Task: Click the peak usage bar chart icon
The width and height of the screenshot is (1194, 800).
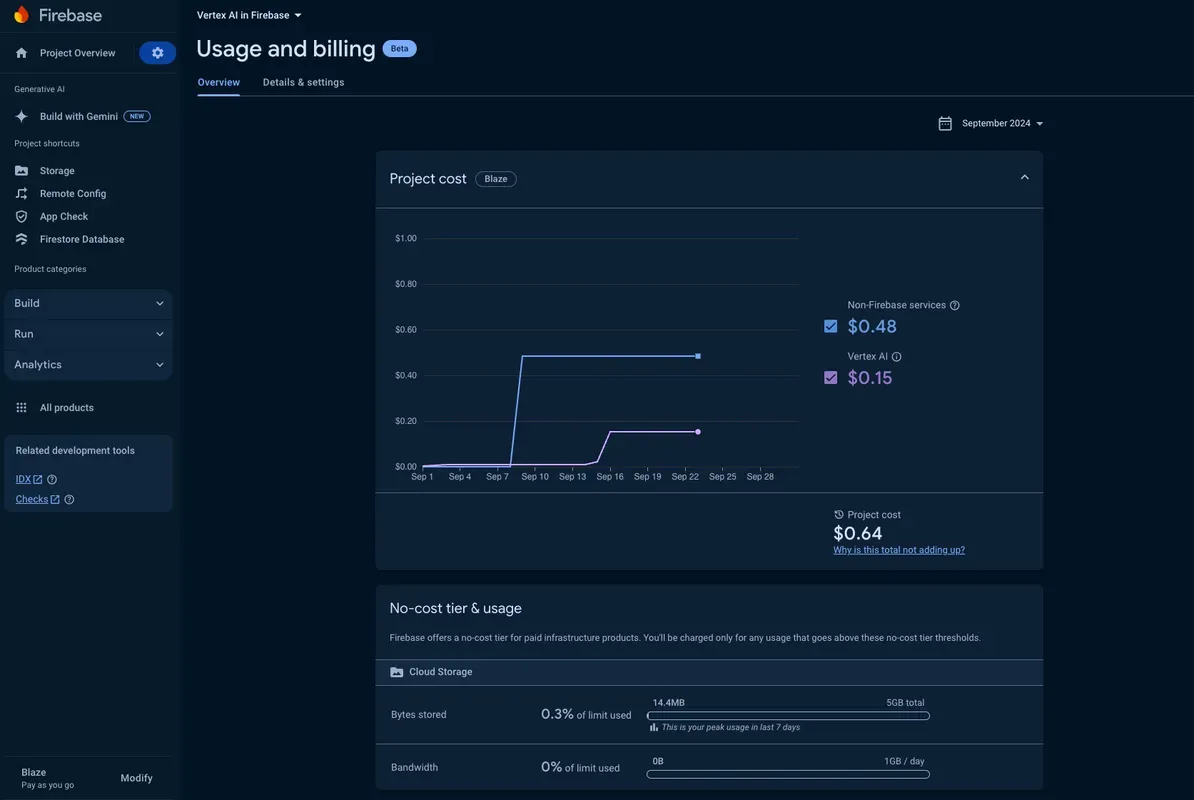Action: point(653,728)
